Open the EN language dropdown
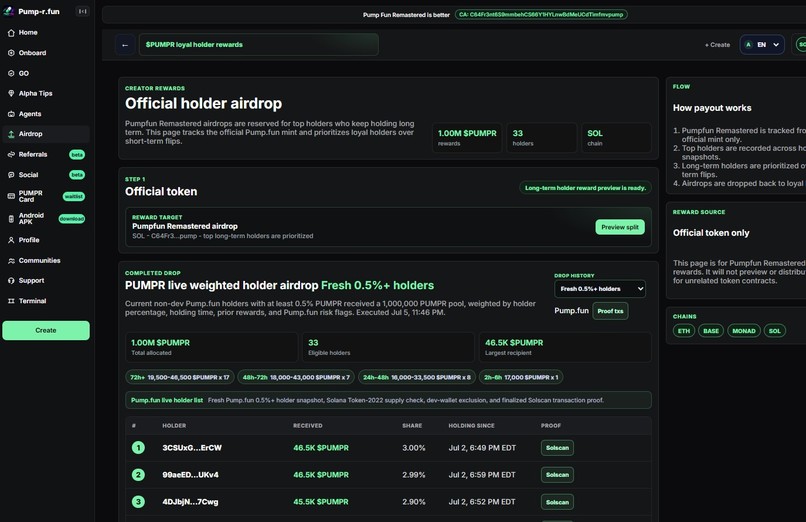Viewport: 806px width, 522px height. (762, 45)
